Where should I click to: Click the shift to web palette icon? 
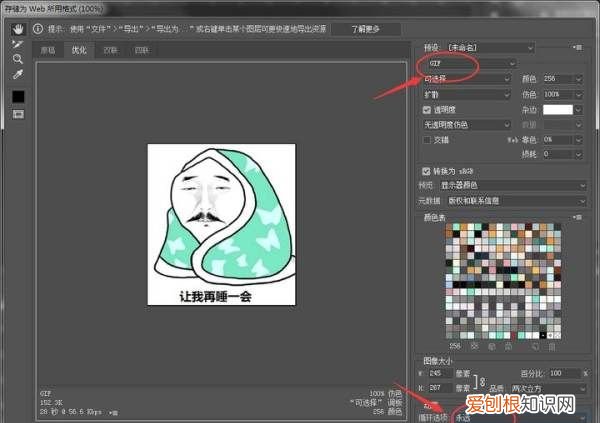pyautogui.click(x=492, y=347)
